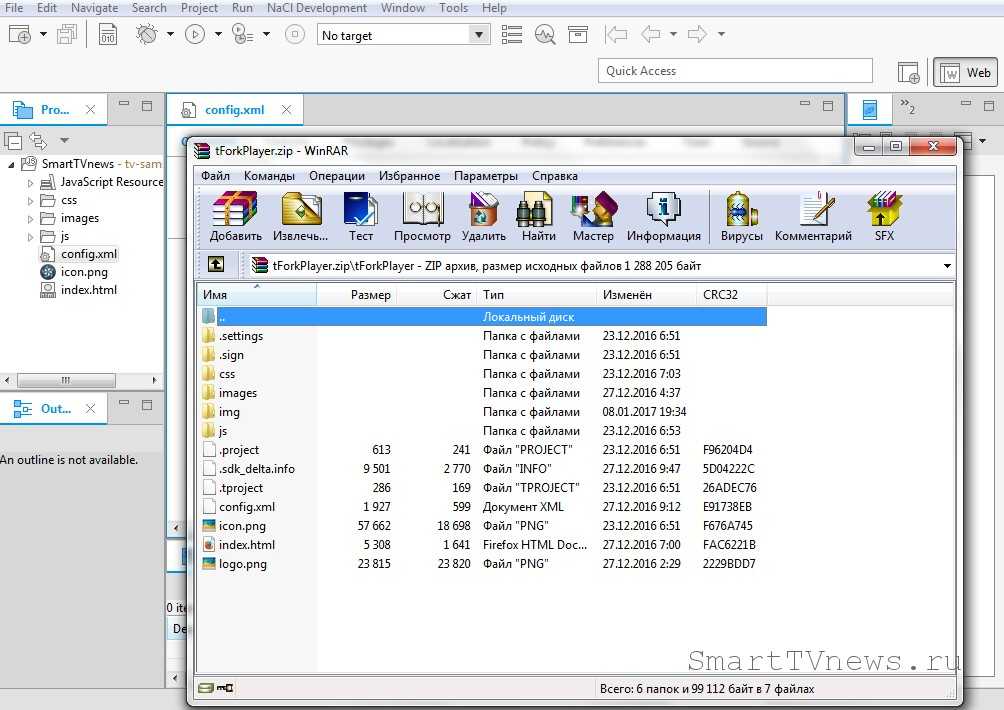Select config.xml in the archive list
The height and width of the screenshot is (710, 1004).
[x=246, y=507]
